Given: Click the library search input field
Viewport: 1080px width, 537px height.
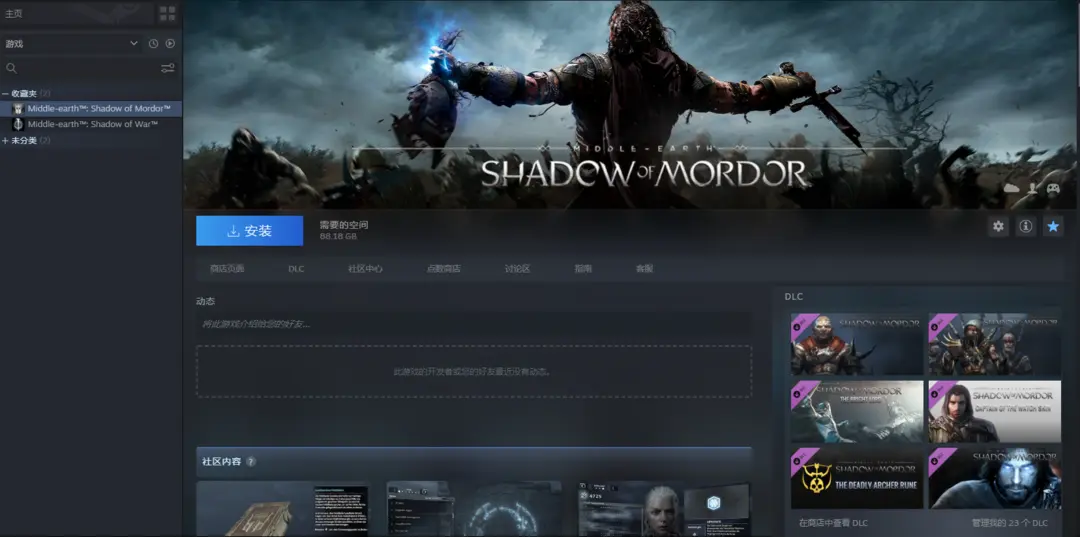Looking at the screenshot, I should (88, 68).
